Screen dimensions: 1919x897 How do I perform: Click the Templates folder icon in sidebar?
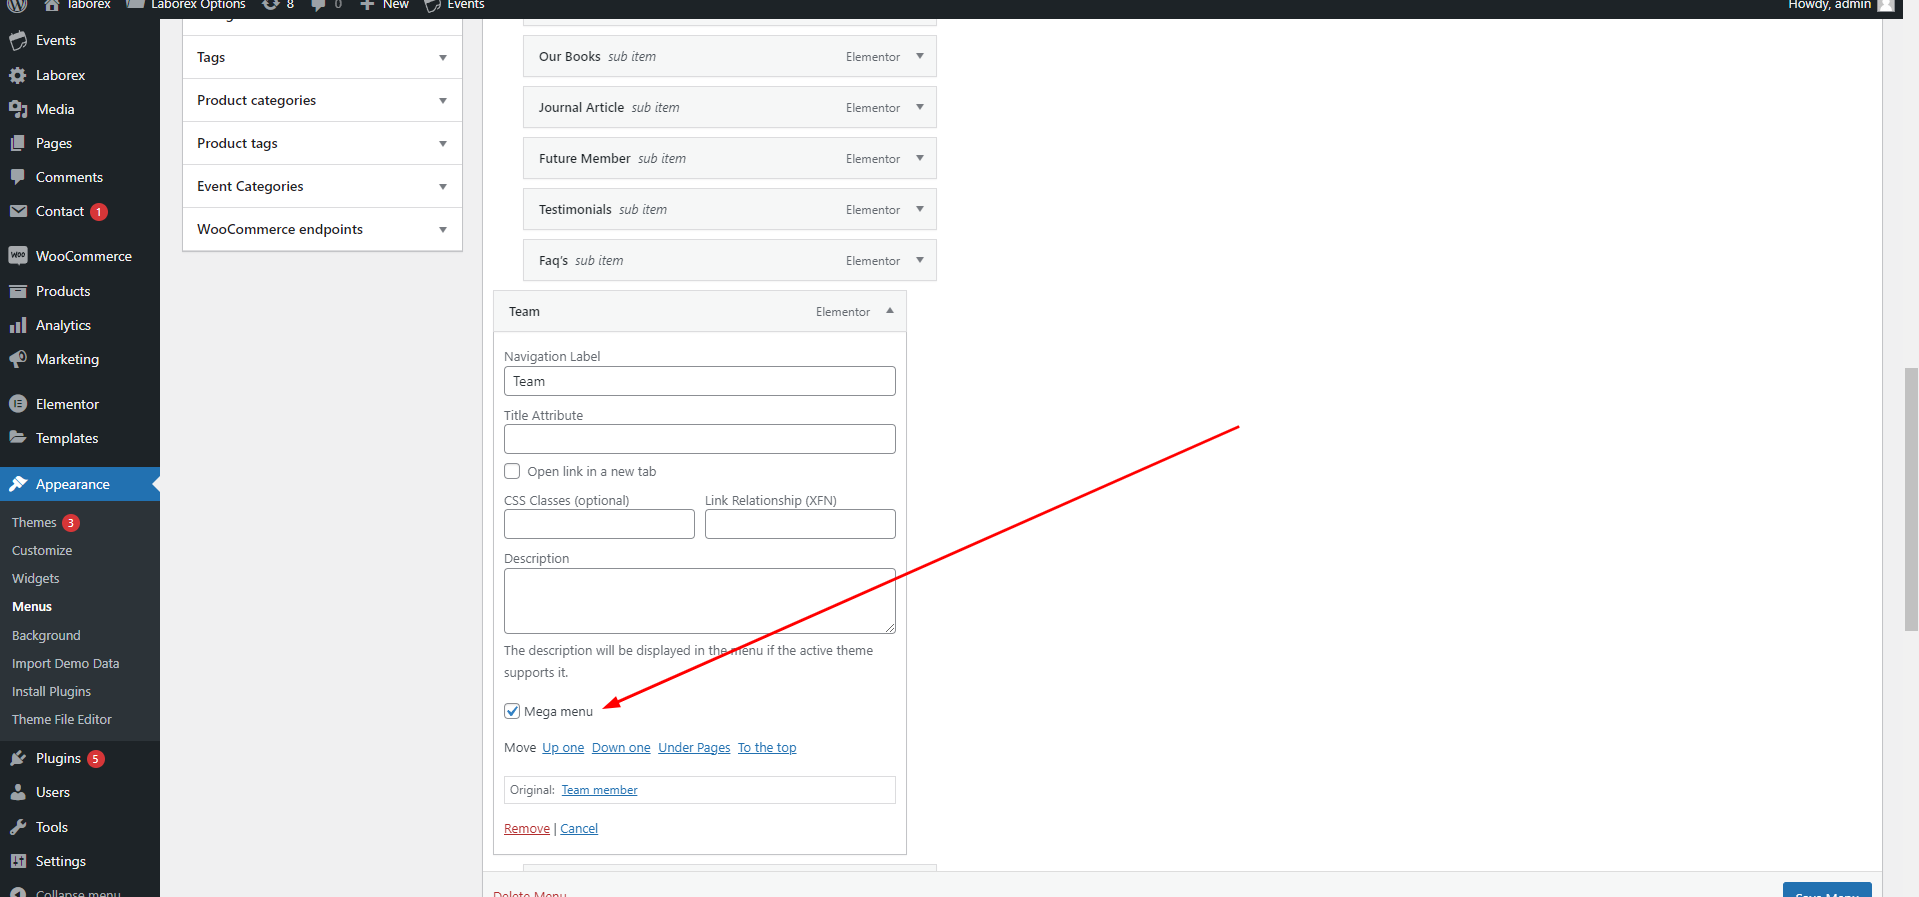(x=18, y=438)
